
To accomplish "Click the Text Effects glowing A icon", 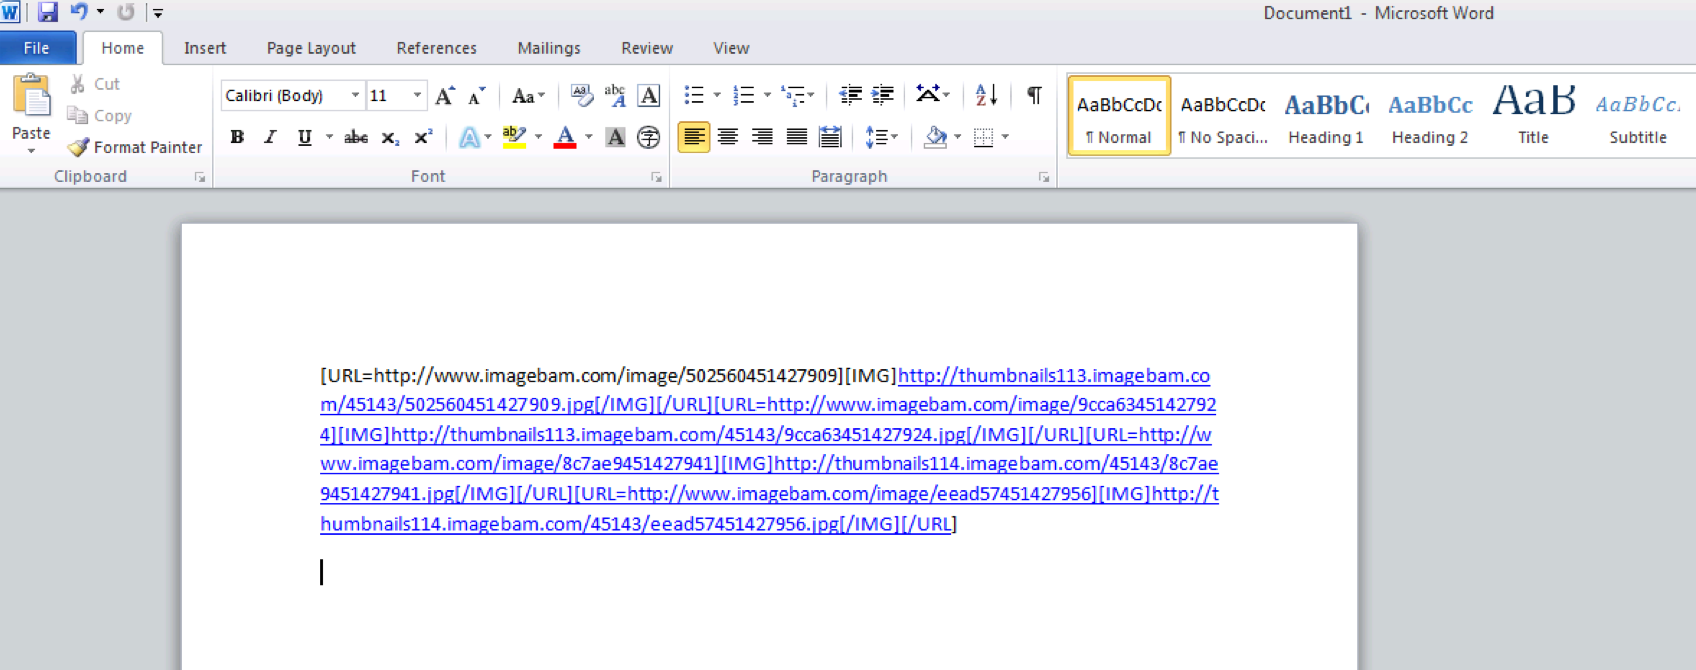I will coord(469,137).
